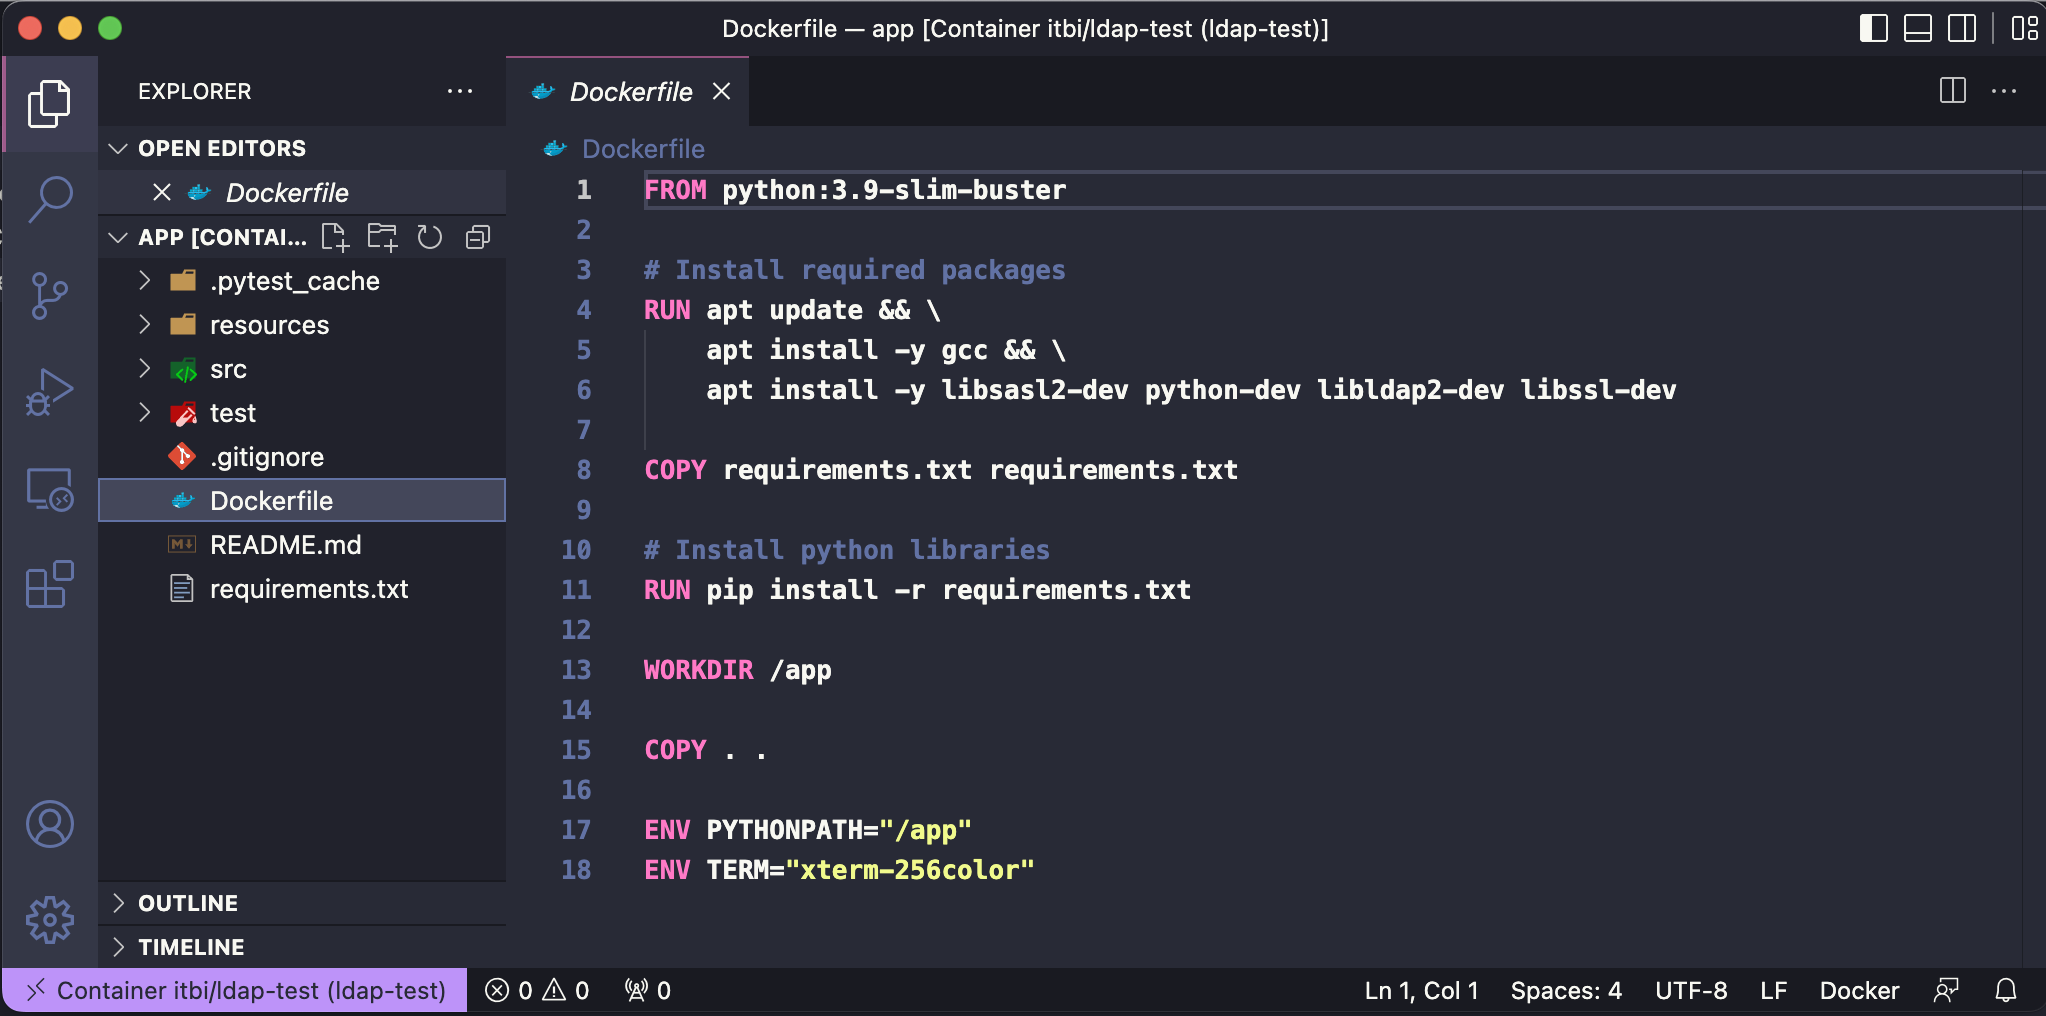Click the ENV TERM xterm-256color line
This screenshot has width=2046, height=1016.
pos(839,870)
